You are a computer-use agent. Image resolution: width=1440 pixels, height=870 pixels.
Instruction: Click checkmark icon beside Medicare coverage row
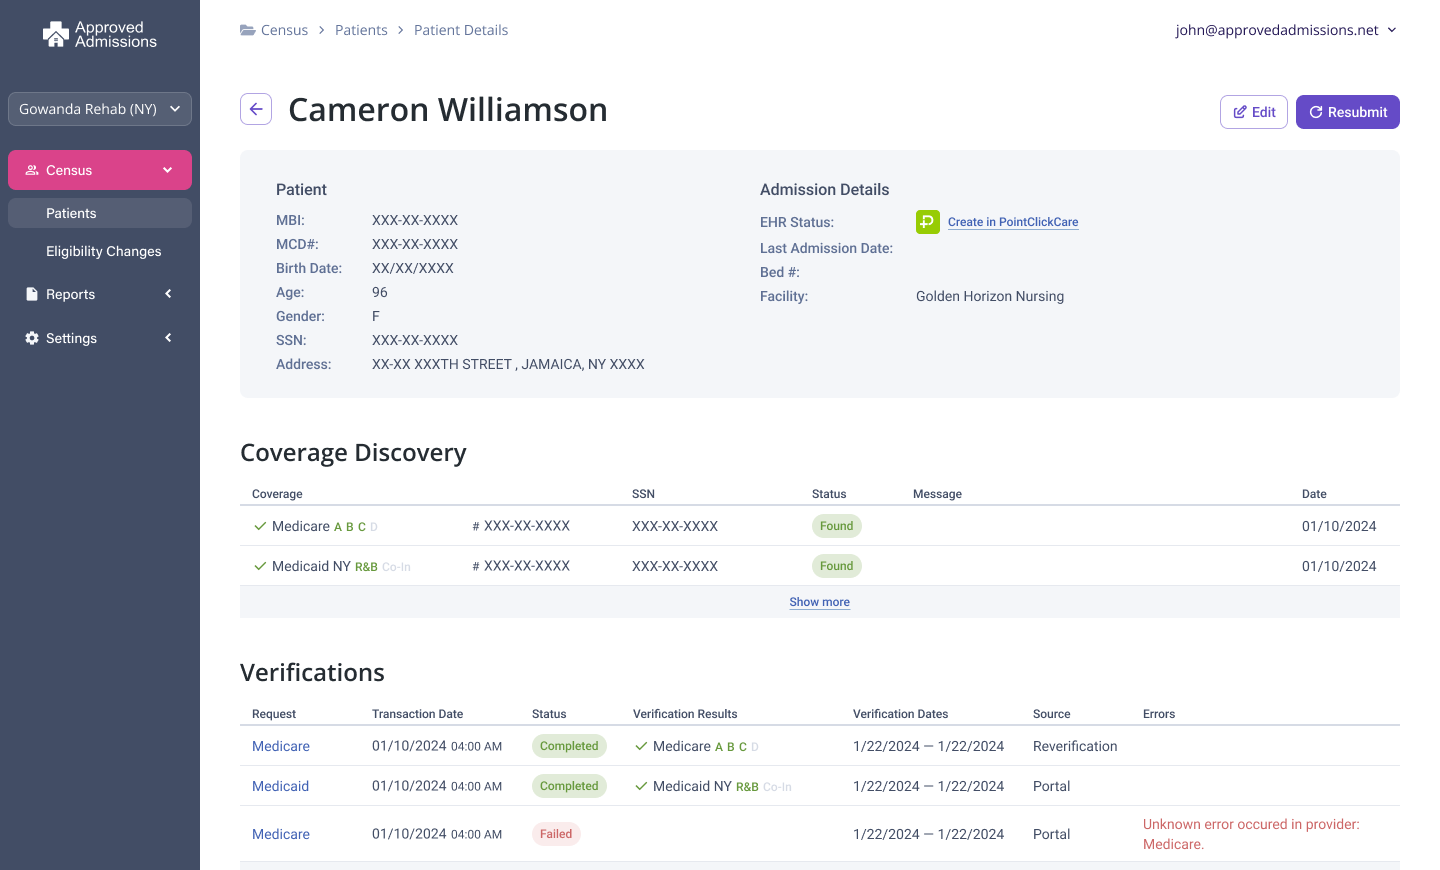(260, 526)
